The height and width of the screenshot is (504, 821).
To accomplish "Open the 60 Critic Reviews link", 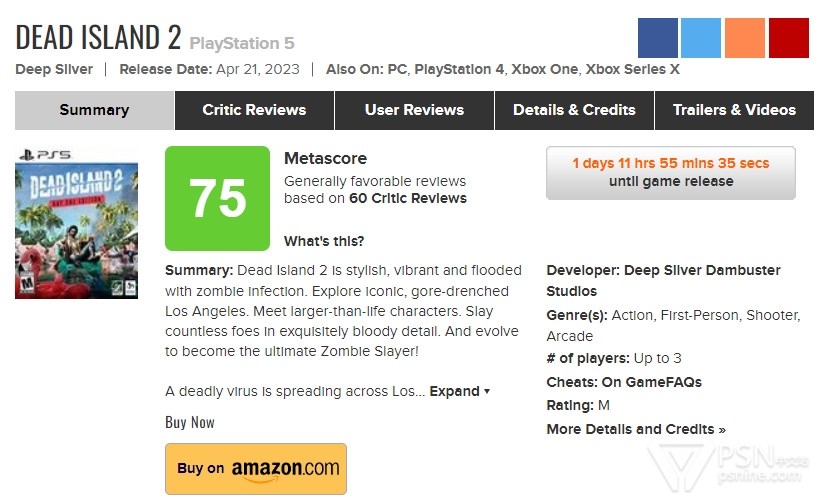I will (407, 198).
